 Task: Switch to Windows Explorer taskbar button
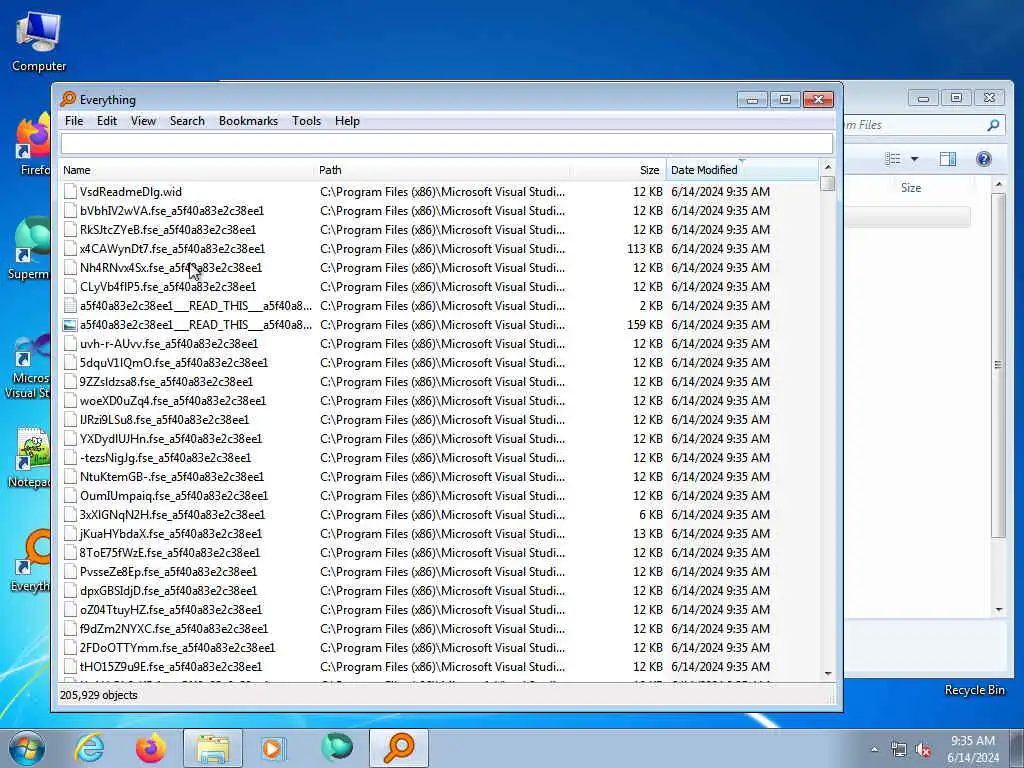point(213,748)
